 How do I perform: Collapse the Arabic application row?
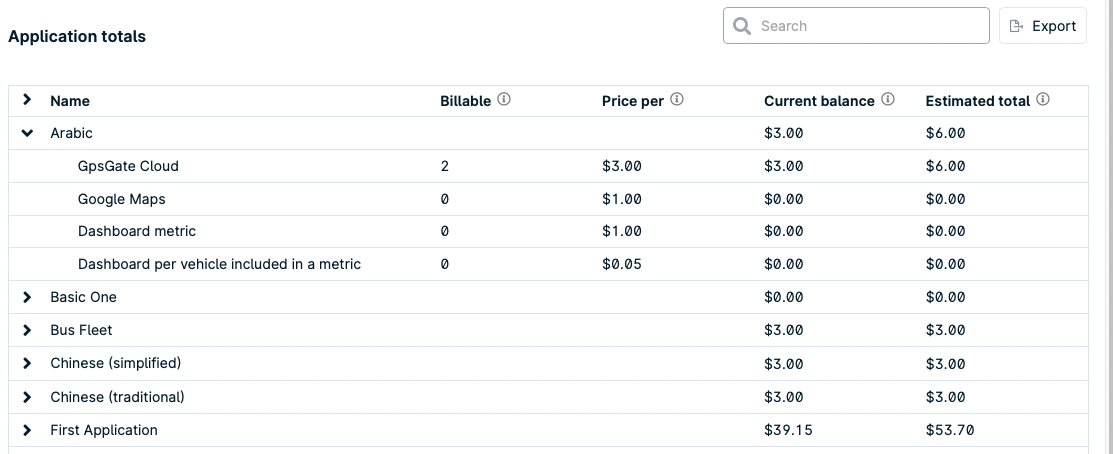coord(27,133)
